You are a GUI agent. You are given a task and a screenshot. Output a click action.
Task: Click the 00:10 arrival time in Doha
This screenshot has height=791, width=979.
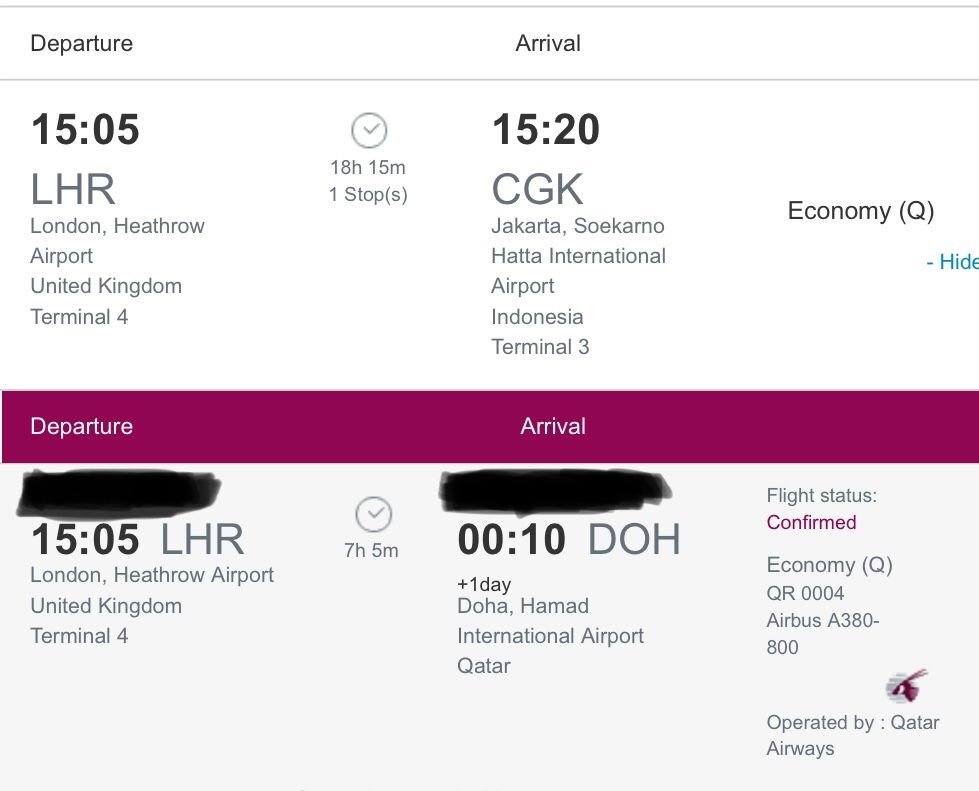[511, 539]
